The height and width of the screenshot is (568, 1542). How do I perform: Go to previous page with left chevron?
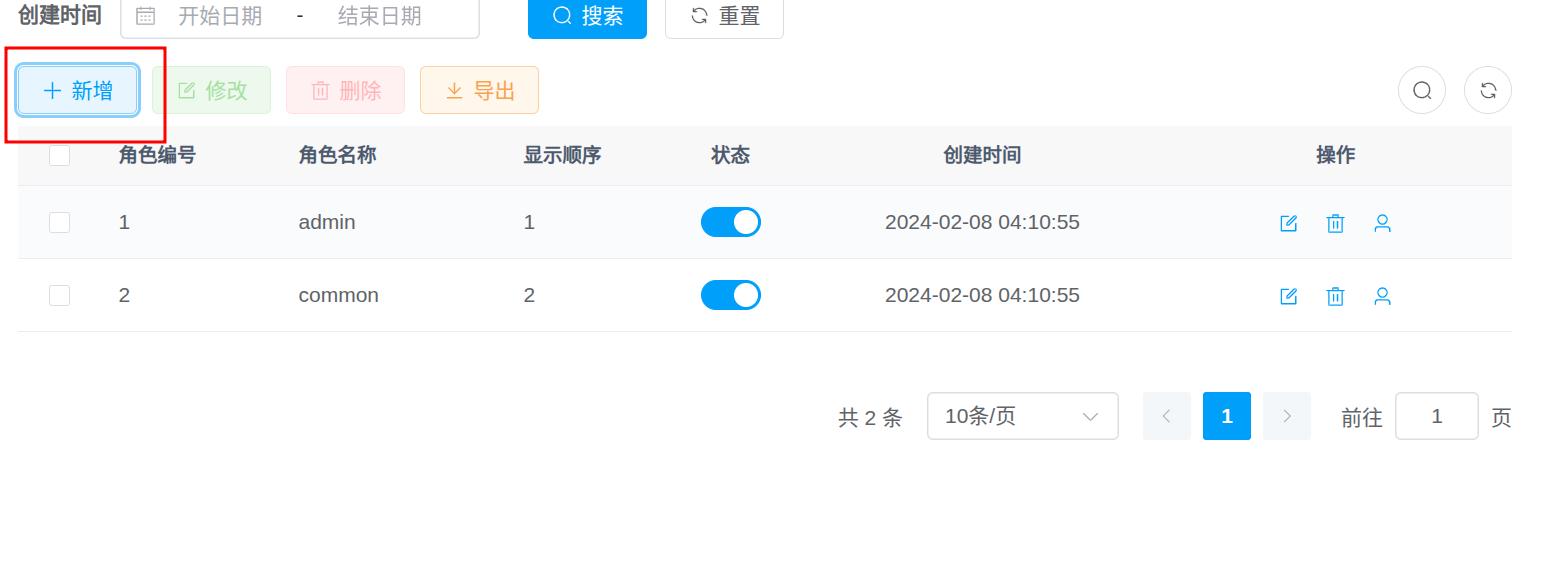point(1167,416)
